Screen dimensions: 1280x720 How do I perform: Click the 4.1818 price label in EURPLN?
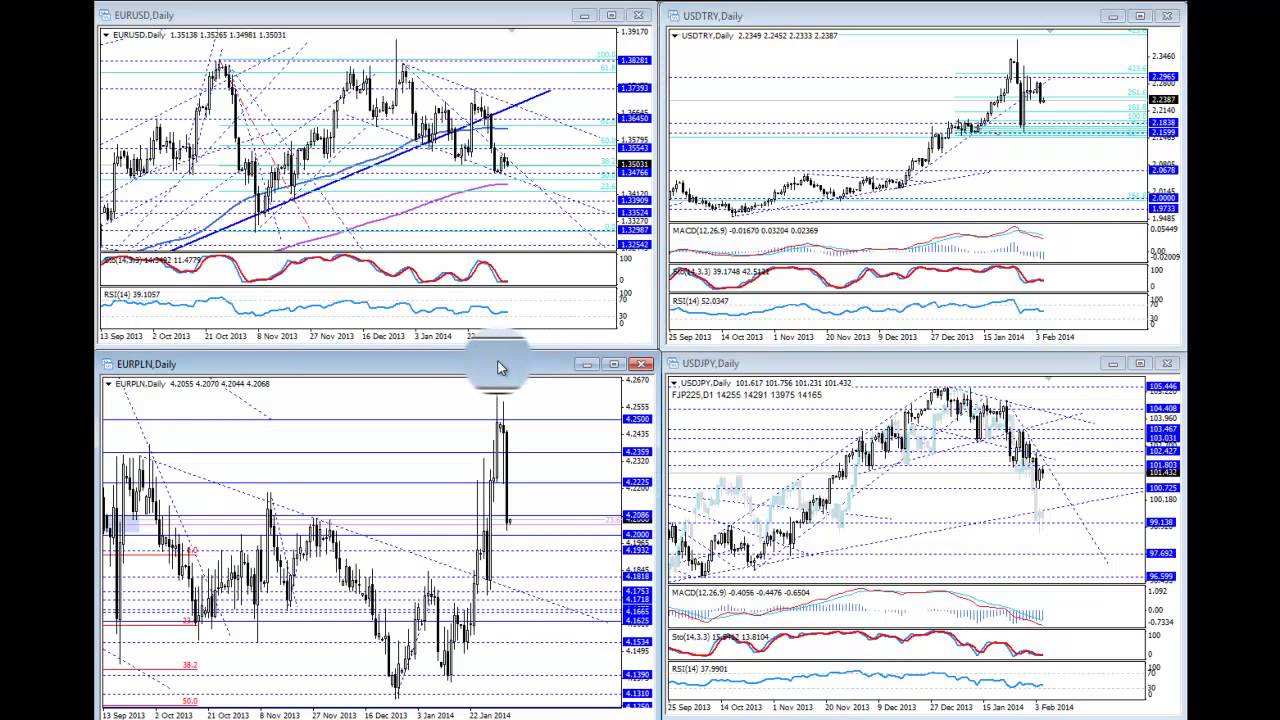(637, 576)
